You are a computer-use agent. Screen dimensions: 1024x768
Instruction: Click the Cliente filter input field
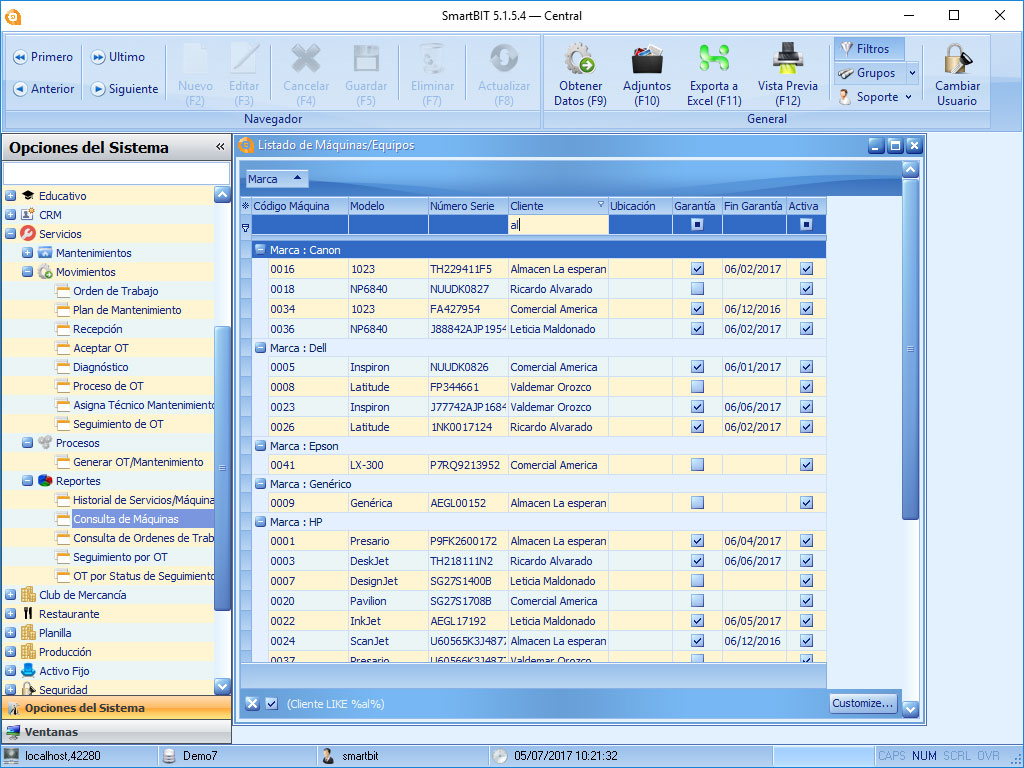click(x=558, y=225)
